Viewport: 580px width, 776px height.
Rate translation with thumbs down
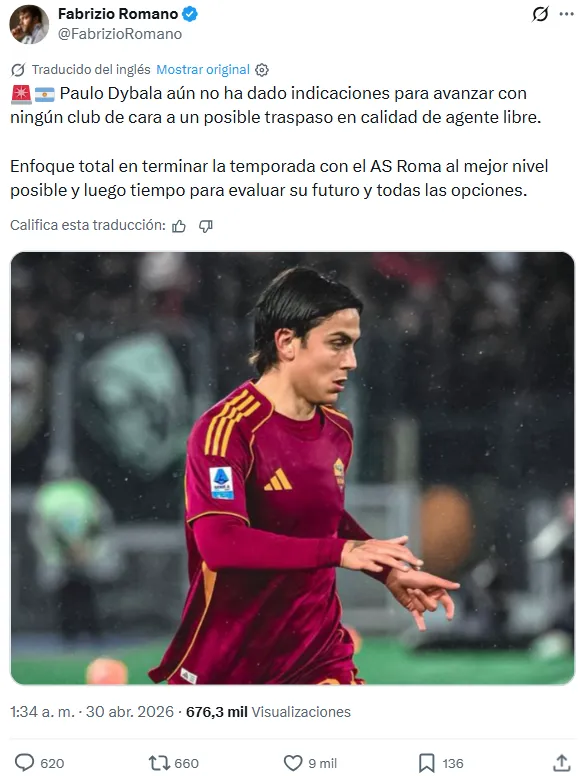click(205, 226)
